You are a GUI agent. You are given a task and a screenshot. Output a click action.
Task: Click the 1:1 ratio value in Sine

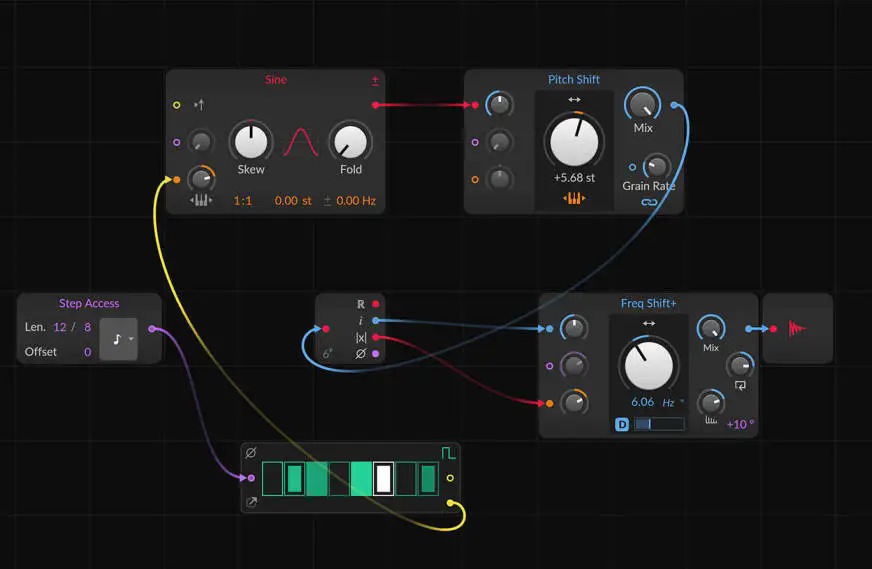(242, 201)
